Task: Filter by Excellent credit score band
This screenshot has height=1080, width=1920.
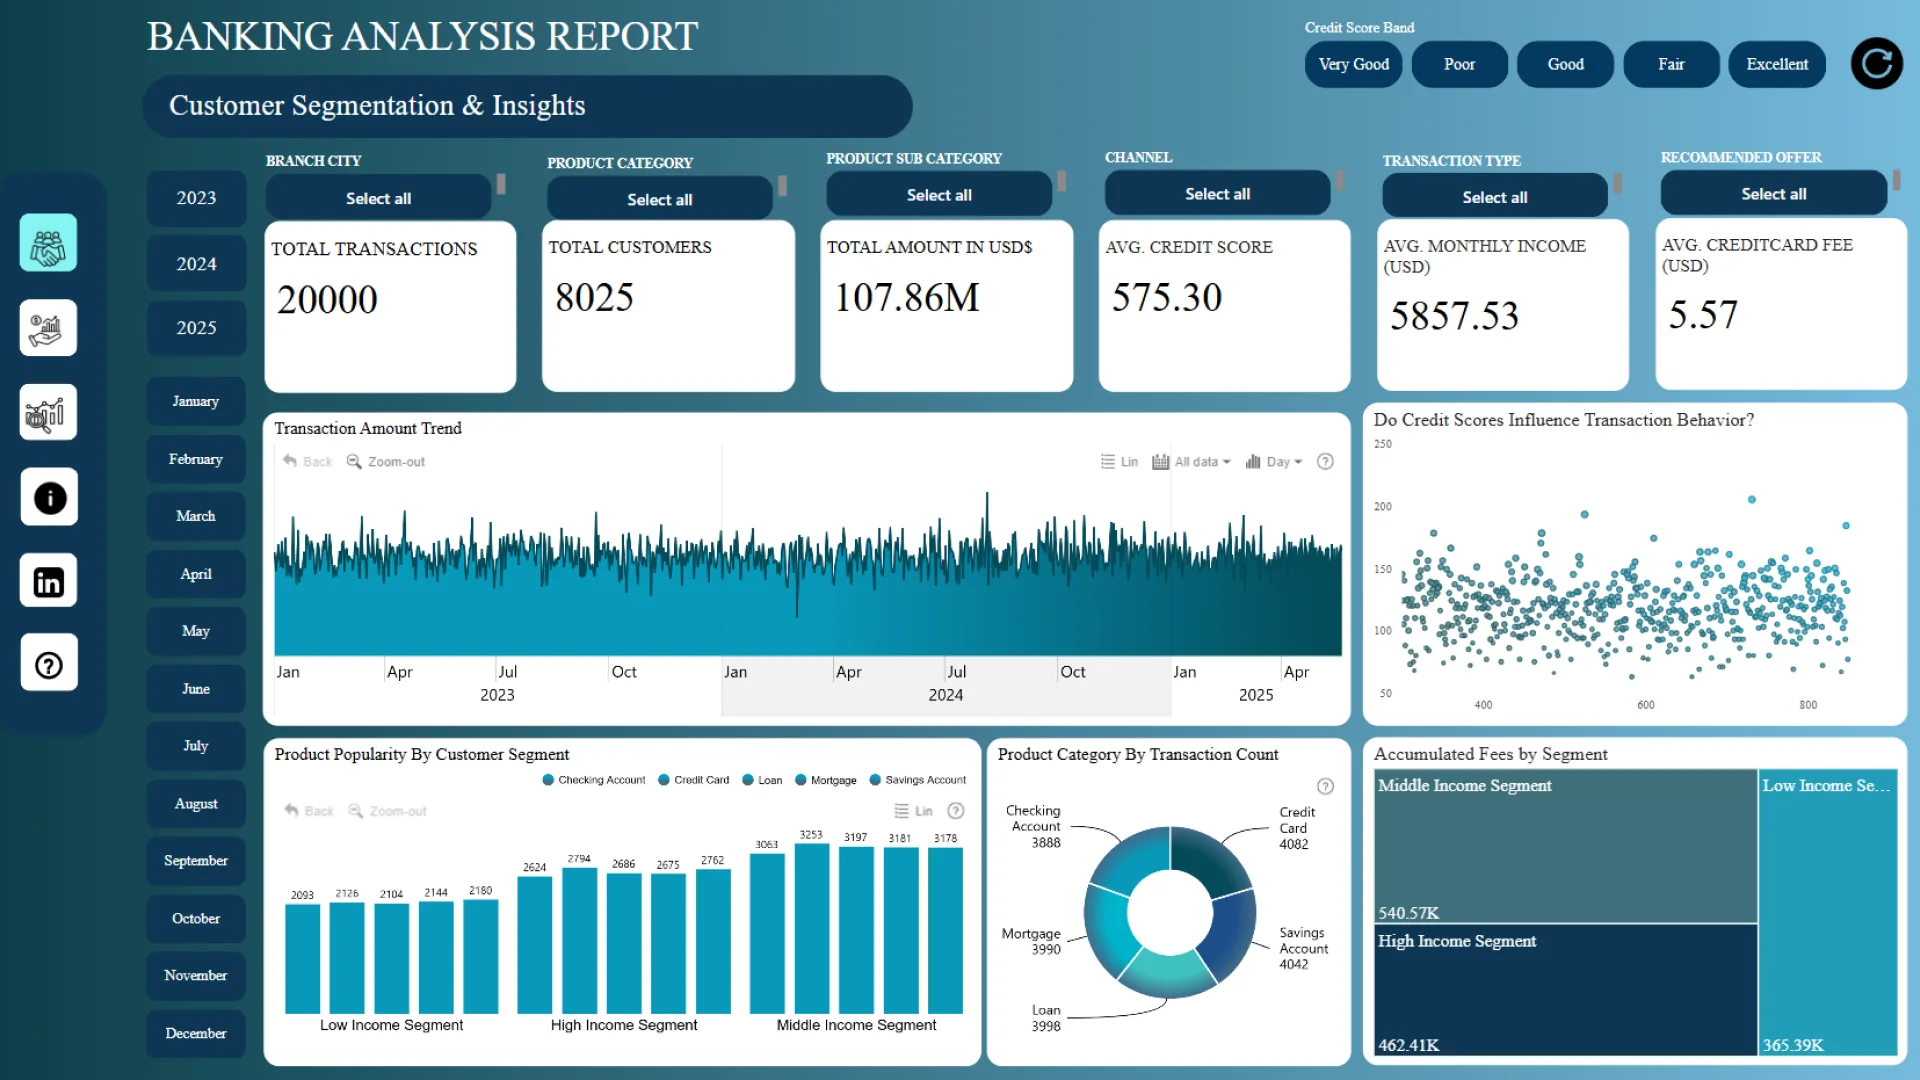Action: [1777, 64]
